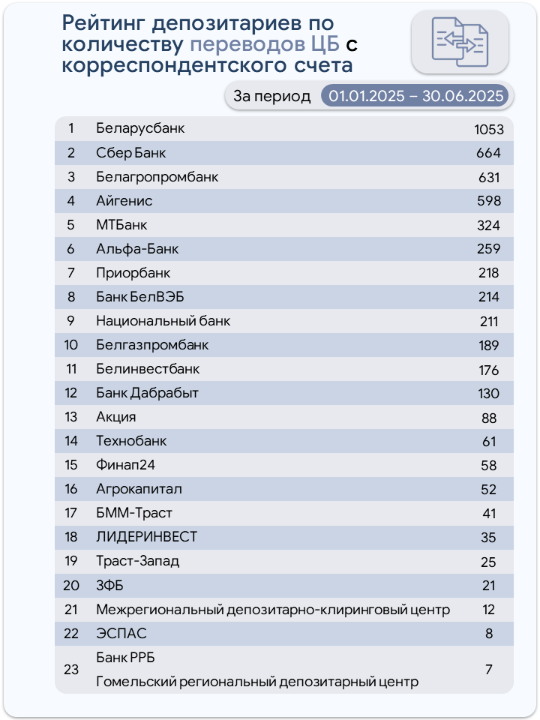
Task: Select the Национальный банк row
Action: pos(284,321)
